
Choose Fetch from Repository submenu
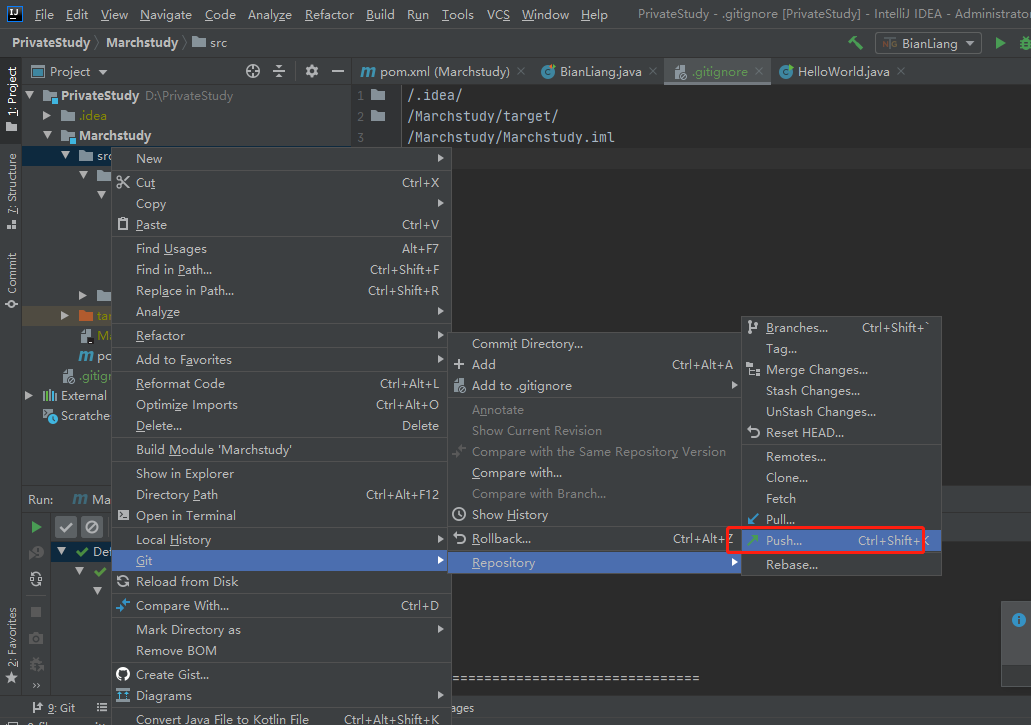click(x=841, y=498)
